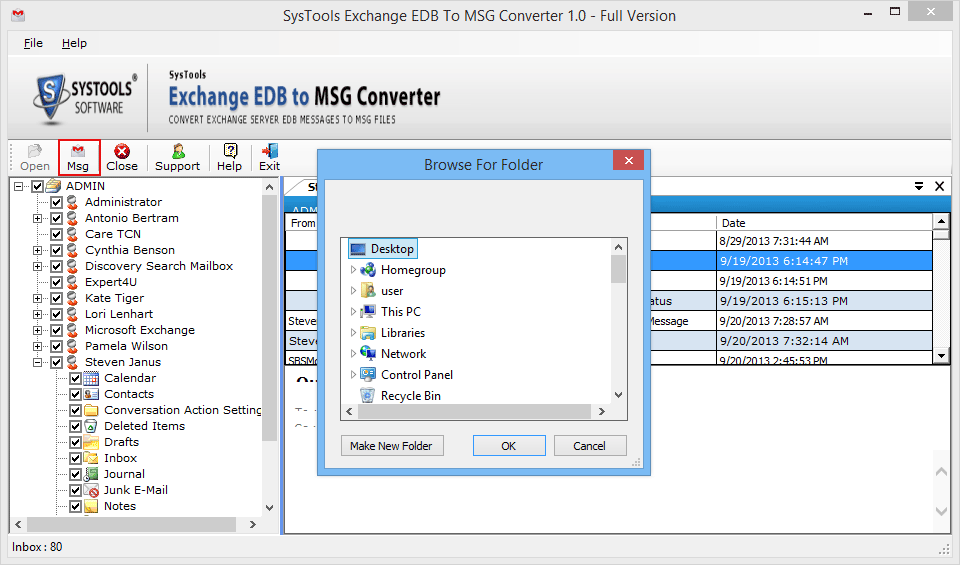Click the Control Panel icon
The image size is (960, 565).
368,375
